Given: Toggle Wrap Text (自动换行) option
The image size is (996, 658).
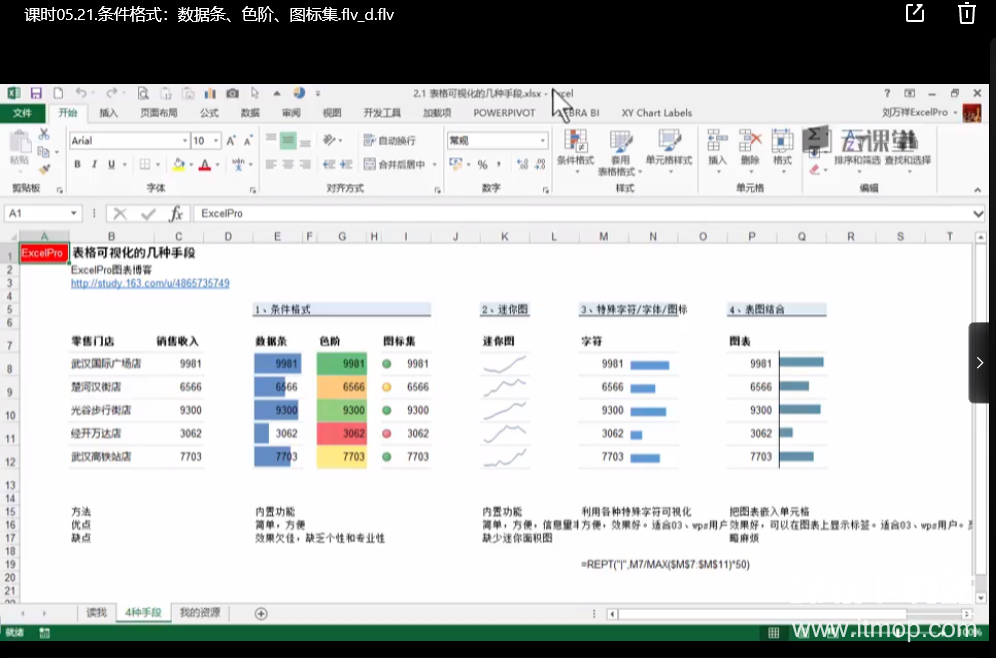Looking at the screenshot, I should pos(390,141).
